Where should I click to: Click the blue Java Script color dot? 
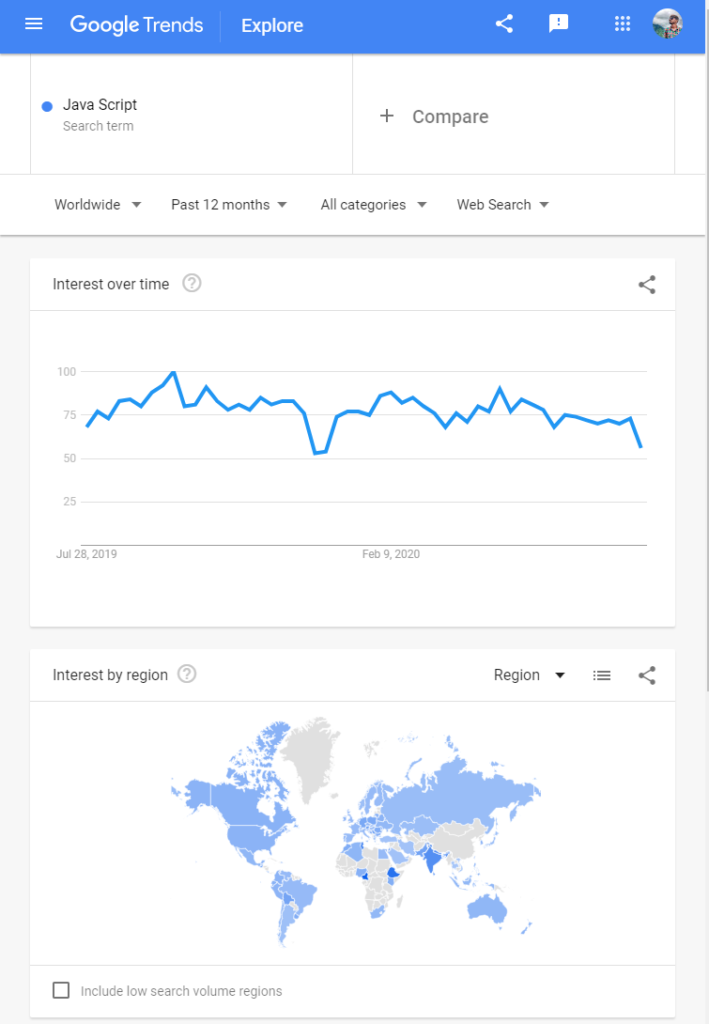coord(47,106)
